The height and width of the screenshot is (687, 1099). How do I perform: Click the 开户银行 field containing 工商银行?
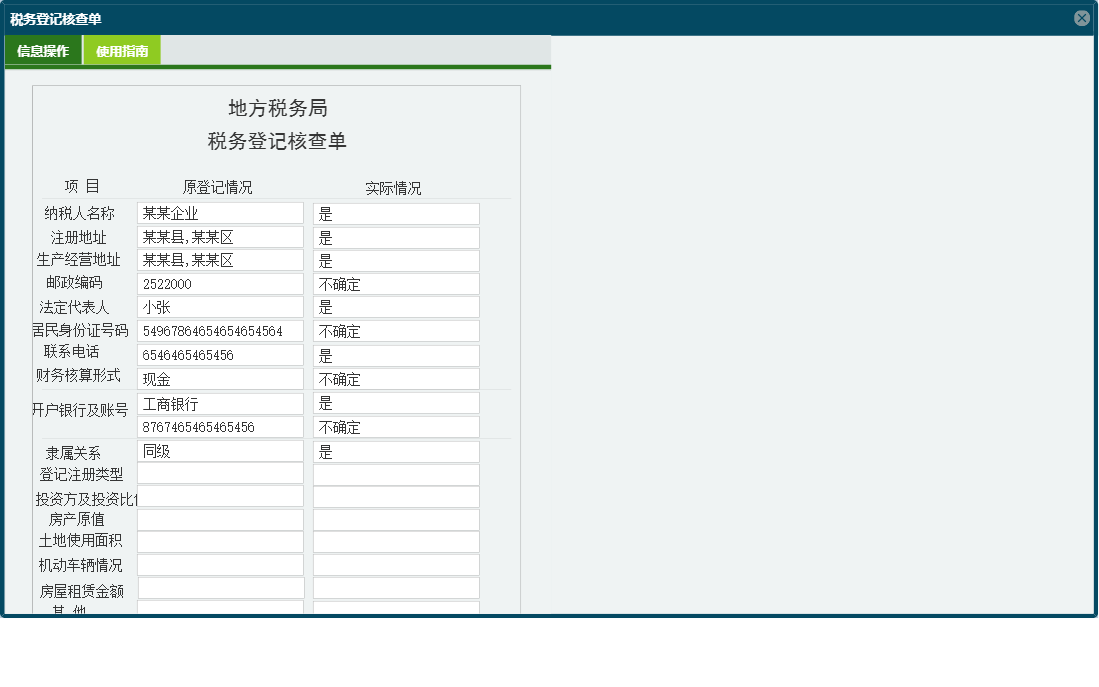(x=219, y=403)
